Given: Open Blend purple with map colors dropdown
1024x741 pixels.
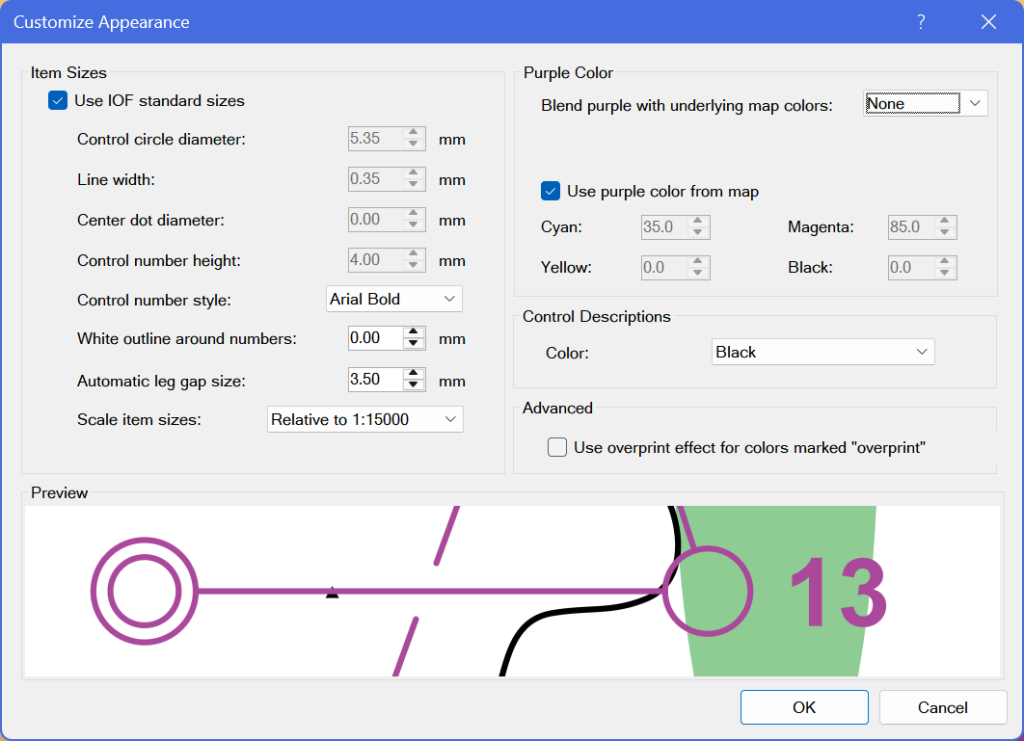Looking at the screenshot, I should point(925,104).
